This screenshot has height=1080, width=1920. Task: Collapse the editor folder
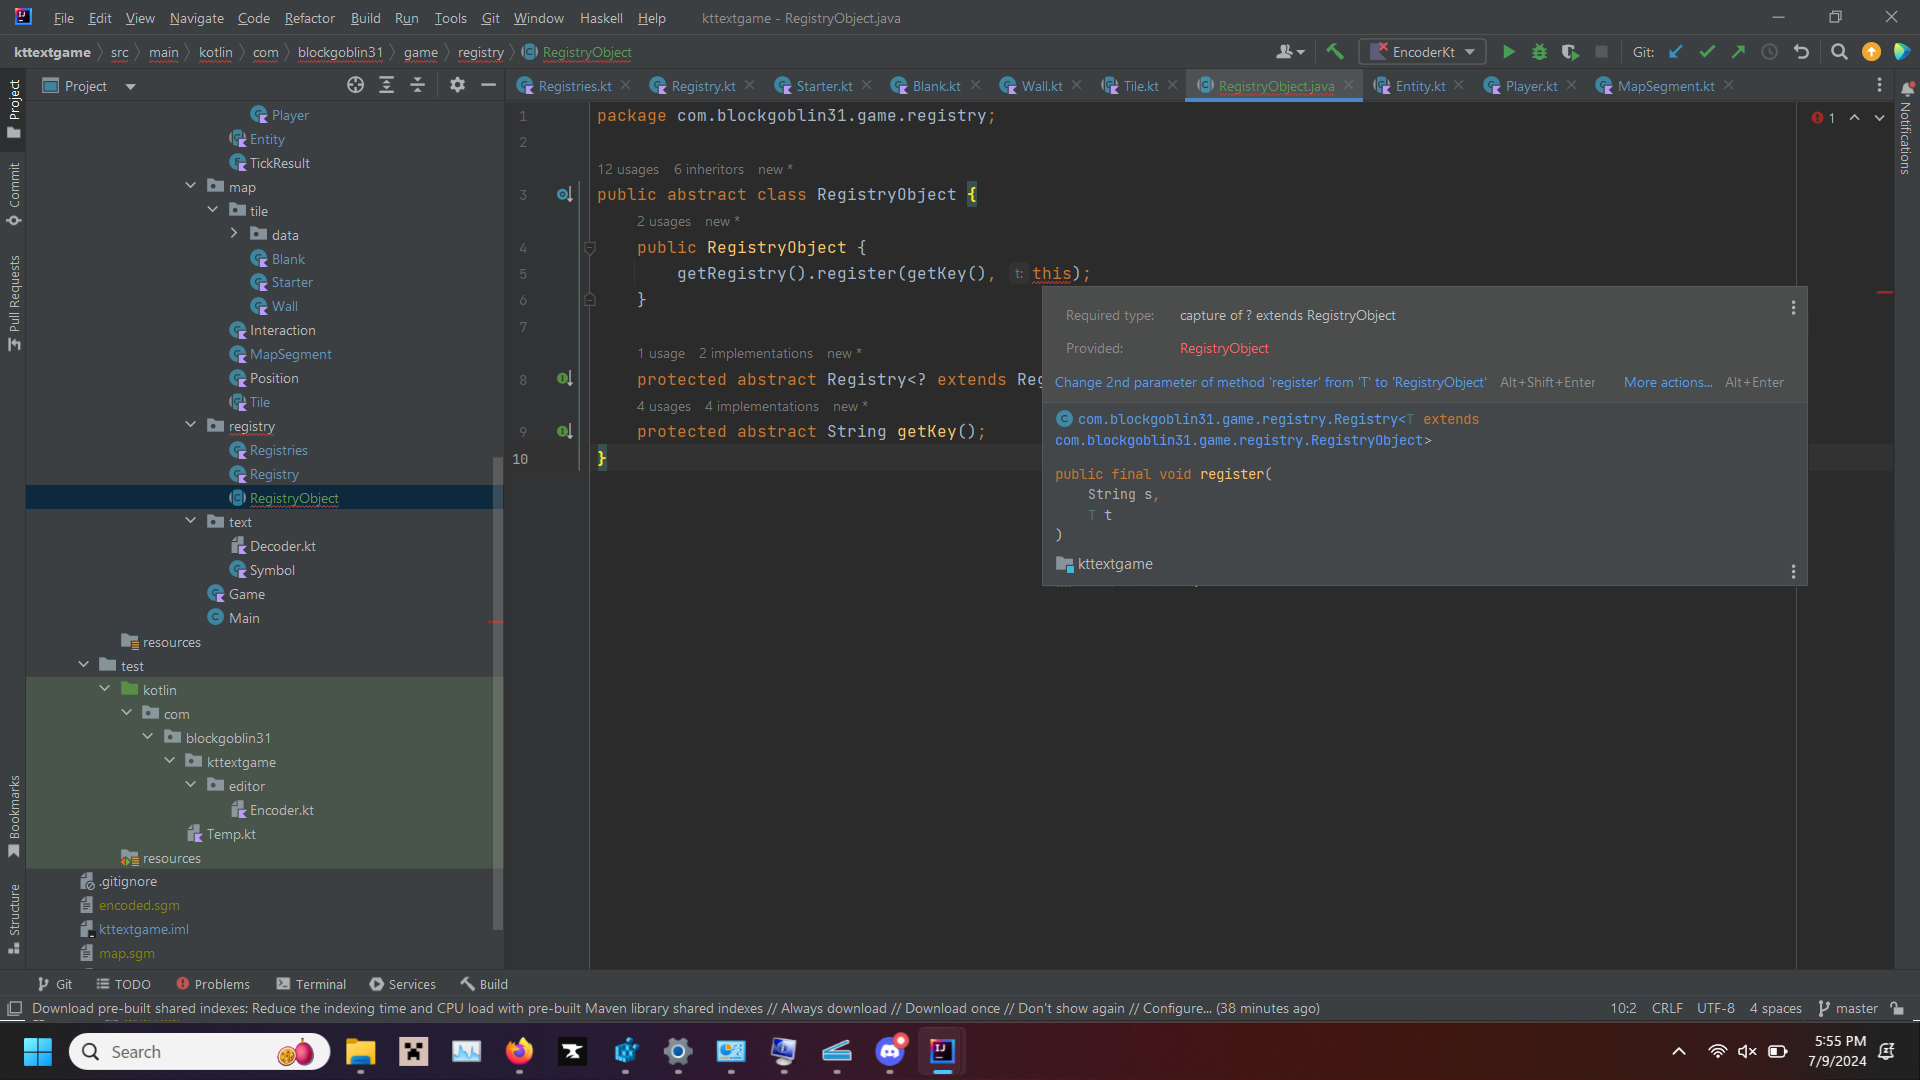coord(191,785)
